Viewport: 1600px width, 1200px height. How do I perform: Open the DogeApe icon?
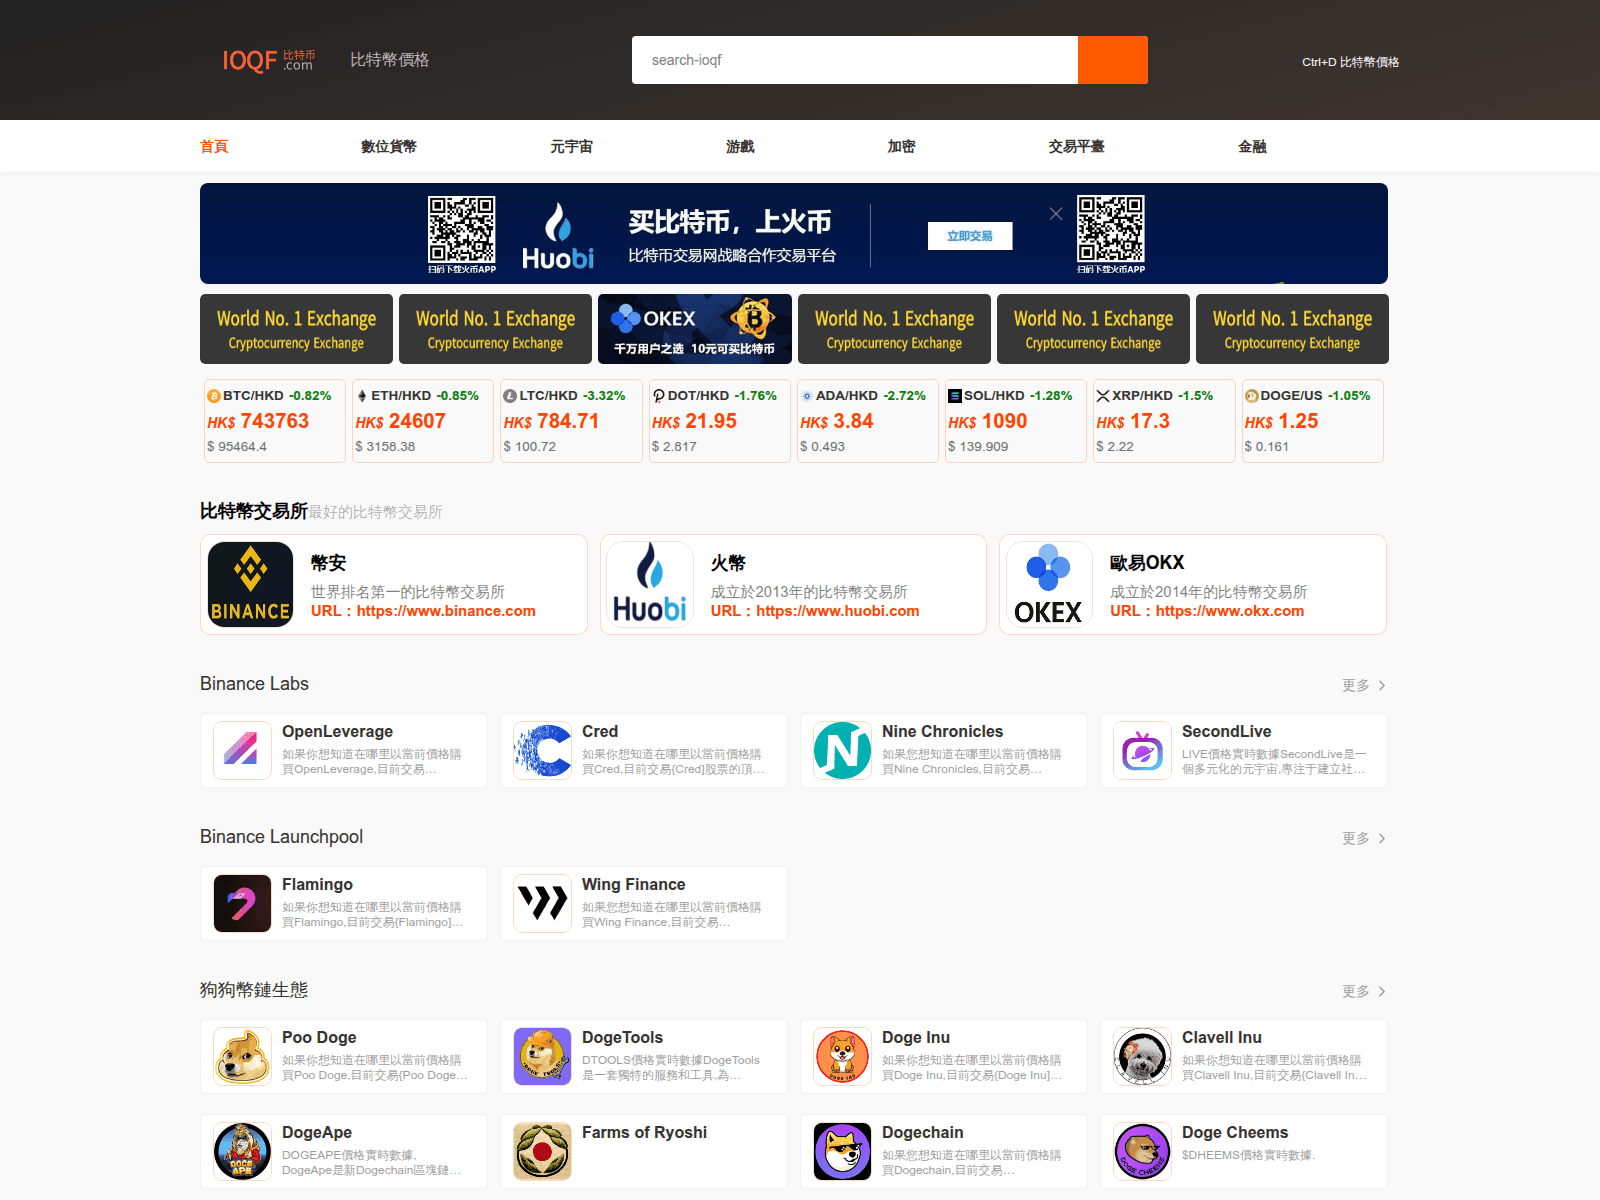click(x=242, y=1151)
